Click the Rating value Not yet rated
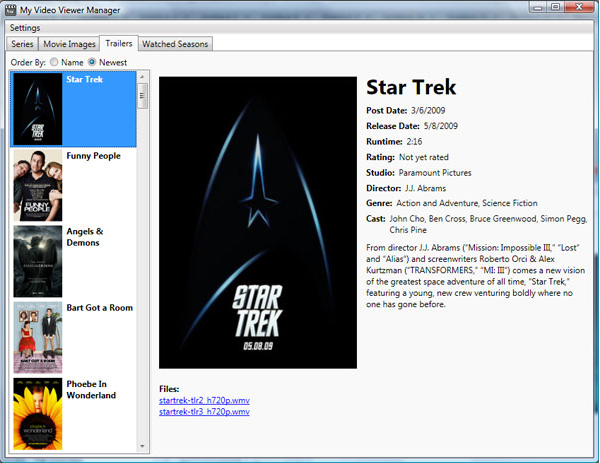 pyautogui.click(x=424, y=157)
